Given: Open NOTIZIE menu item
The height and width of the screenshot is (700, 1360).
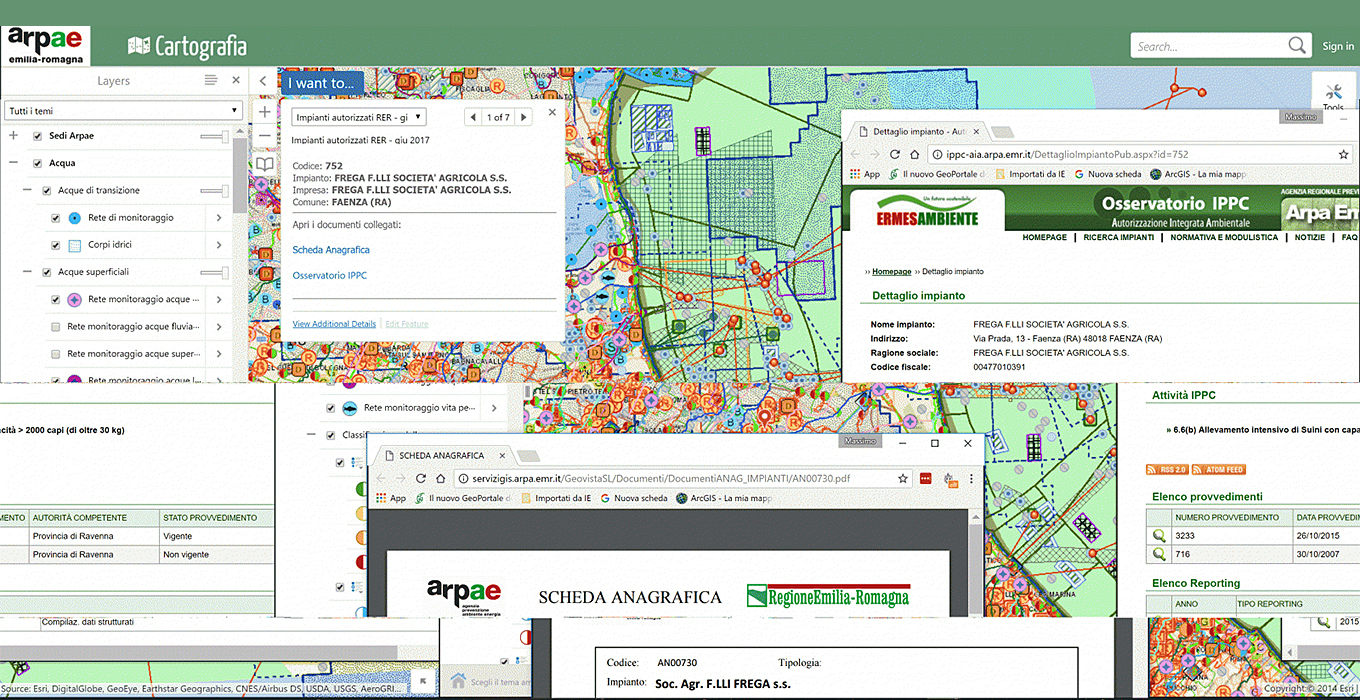Looking at the screenshot, I should (1309, 237).
